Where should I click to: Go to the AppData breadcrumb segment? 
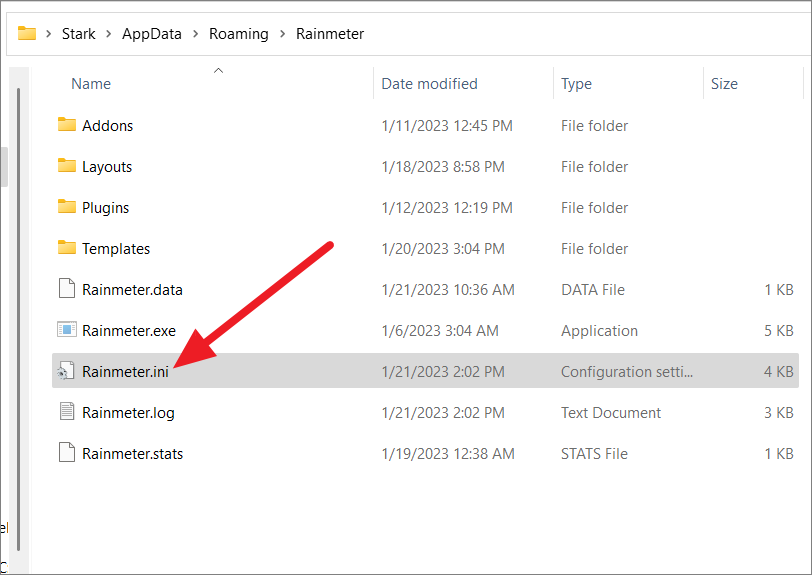tap(152, 34)
